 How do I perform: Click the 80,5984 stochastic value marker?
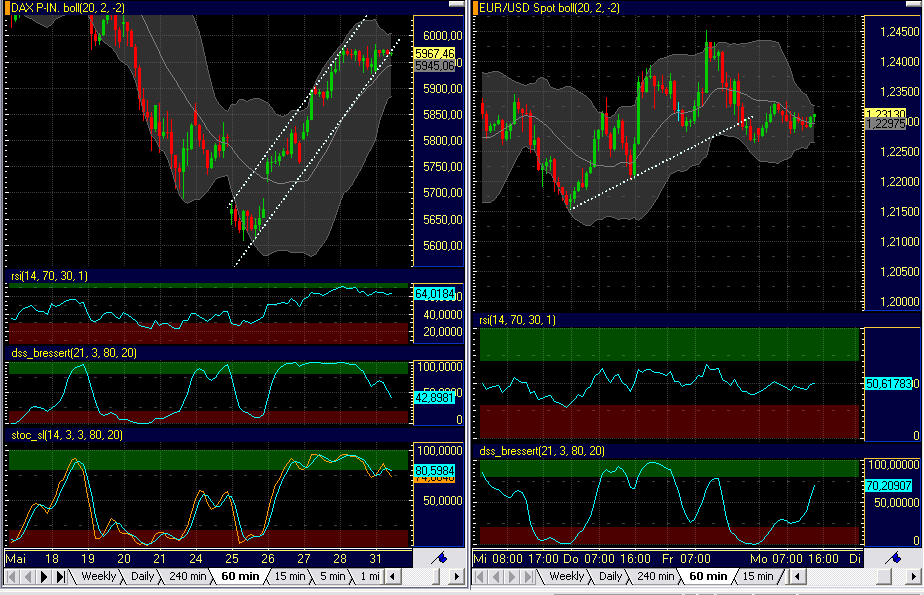(435, 471)
